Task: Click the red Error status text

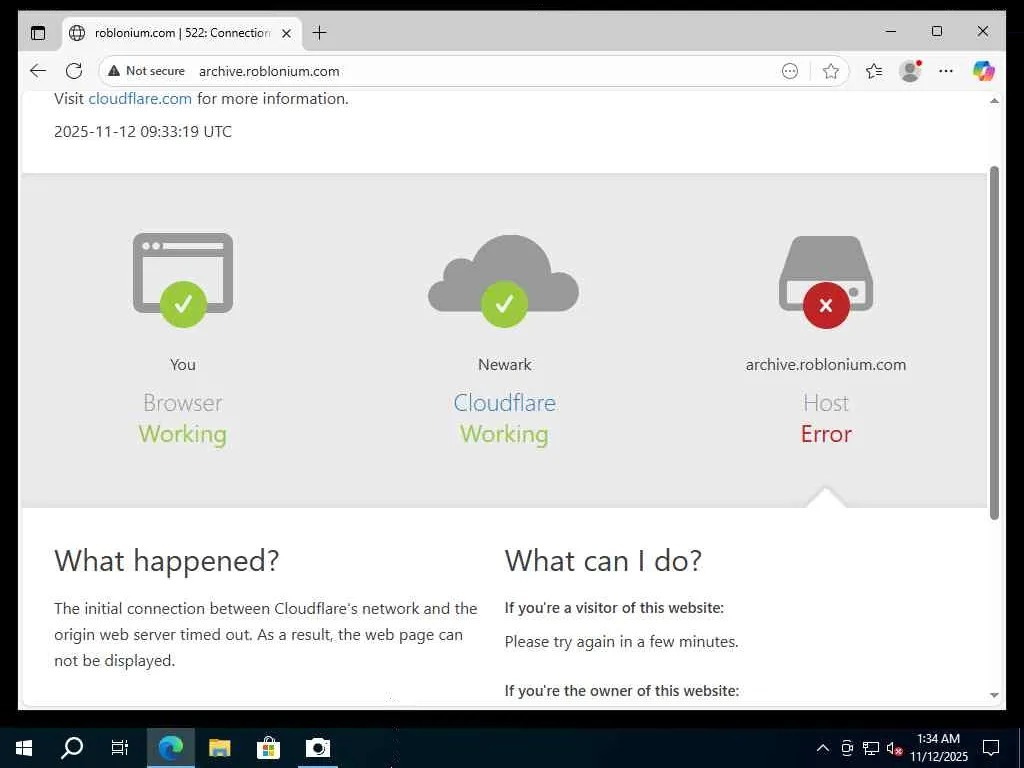Action: click(x=826, y=434)
